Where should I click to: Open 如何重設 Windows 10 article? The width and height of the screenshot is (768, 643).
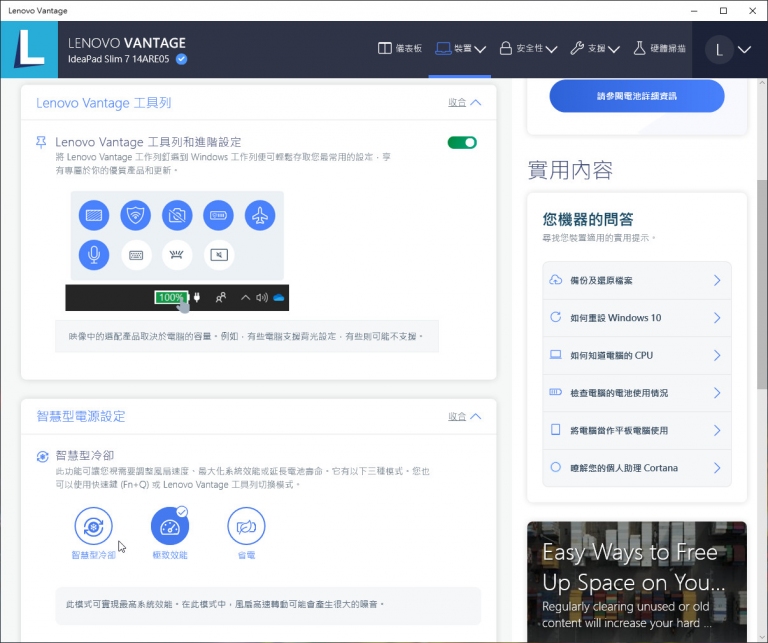click(637, 318)
